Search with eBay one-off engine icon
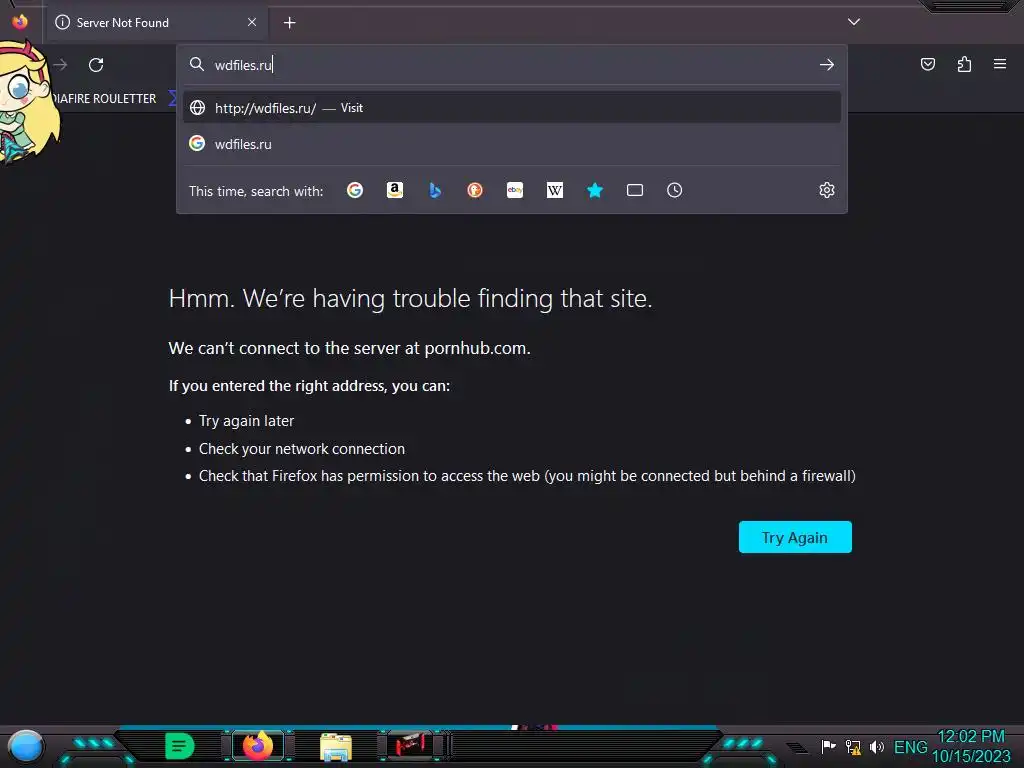 coord(515,190)
